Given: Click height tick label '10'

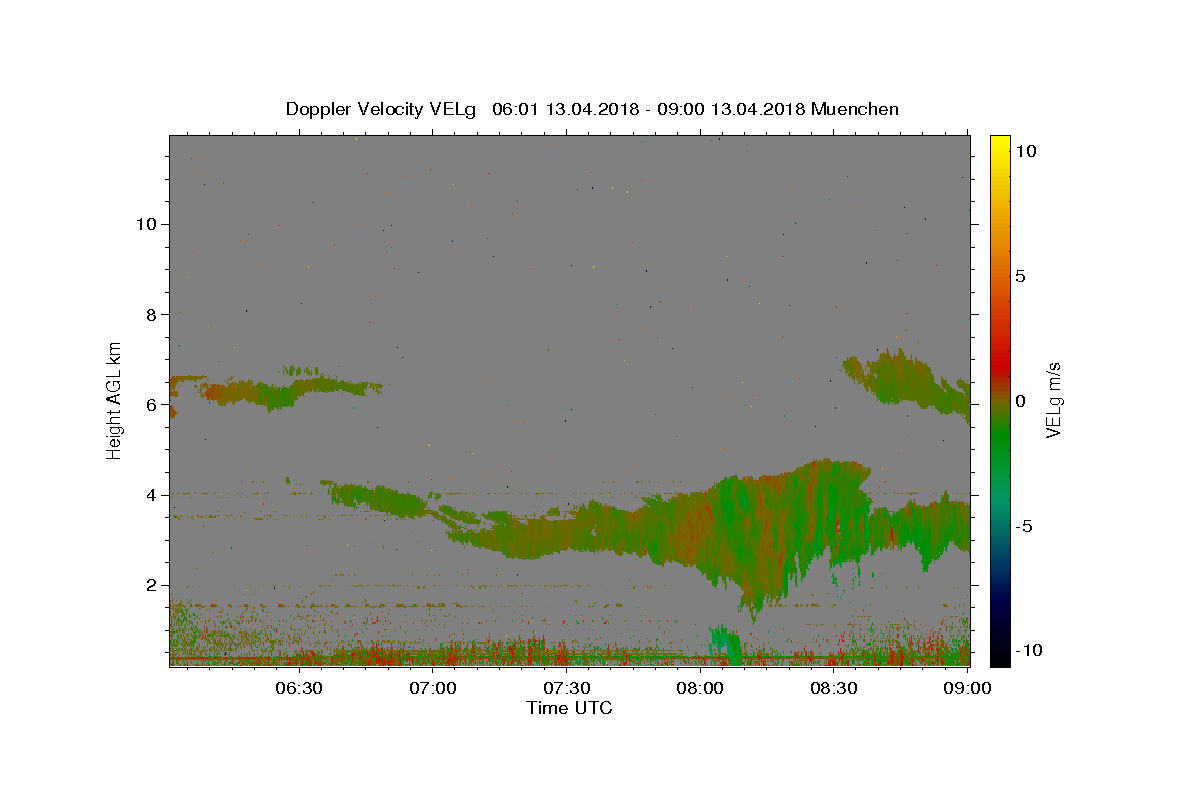Looking at the screenshot, I should tap(148, 224).
